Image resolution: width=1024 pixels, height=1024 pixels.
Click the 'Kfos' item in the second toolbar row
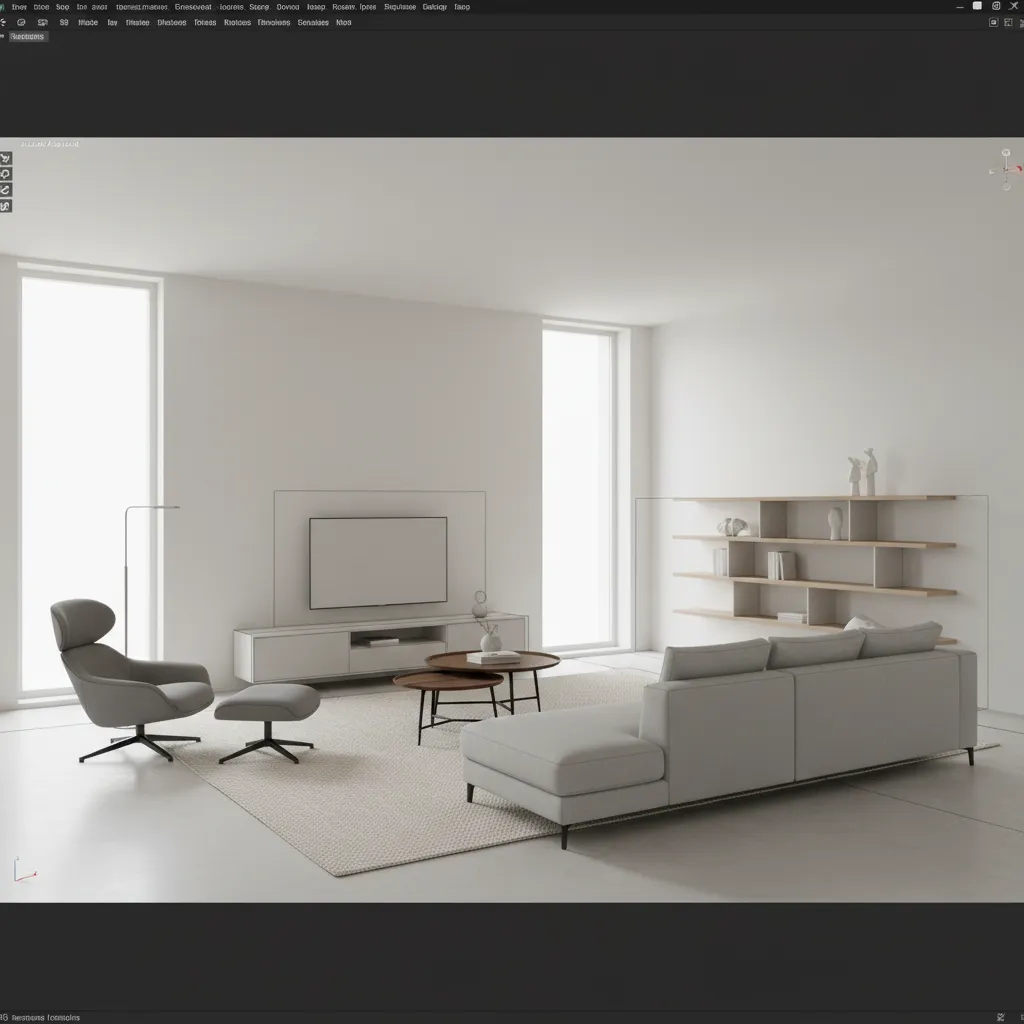point(344,22)
